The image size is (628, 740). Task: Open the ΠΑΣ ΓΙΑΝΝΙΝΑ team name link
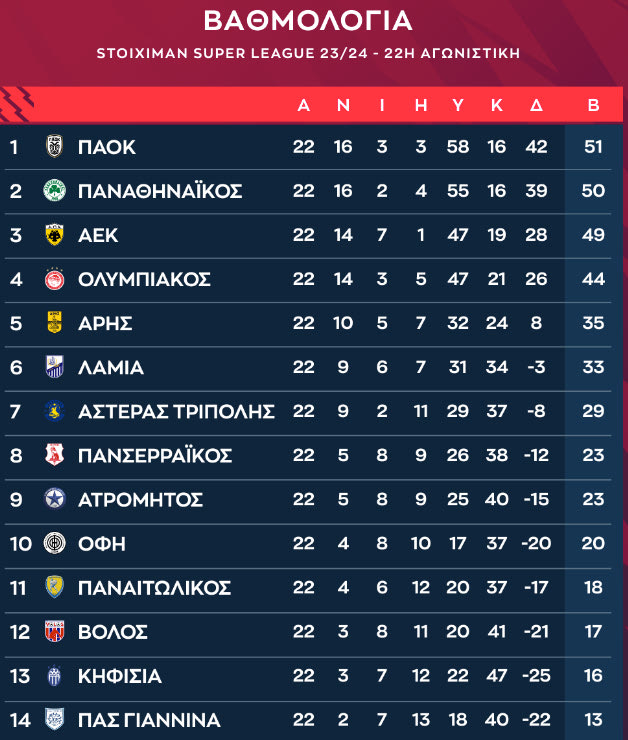pyautogui.click(x=149, y=720)
